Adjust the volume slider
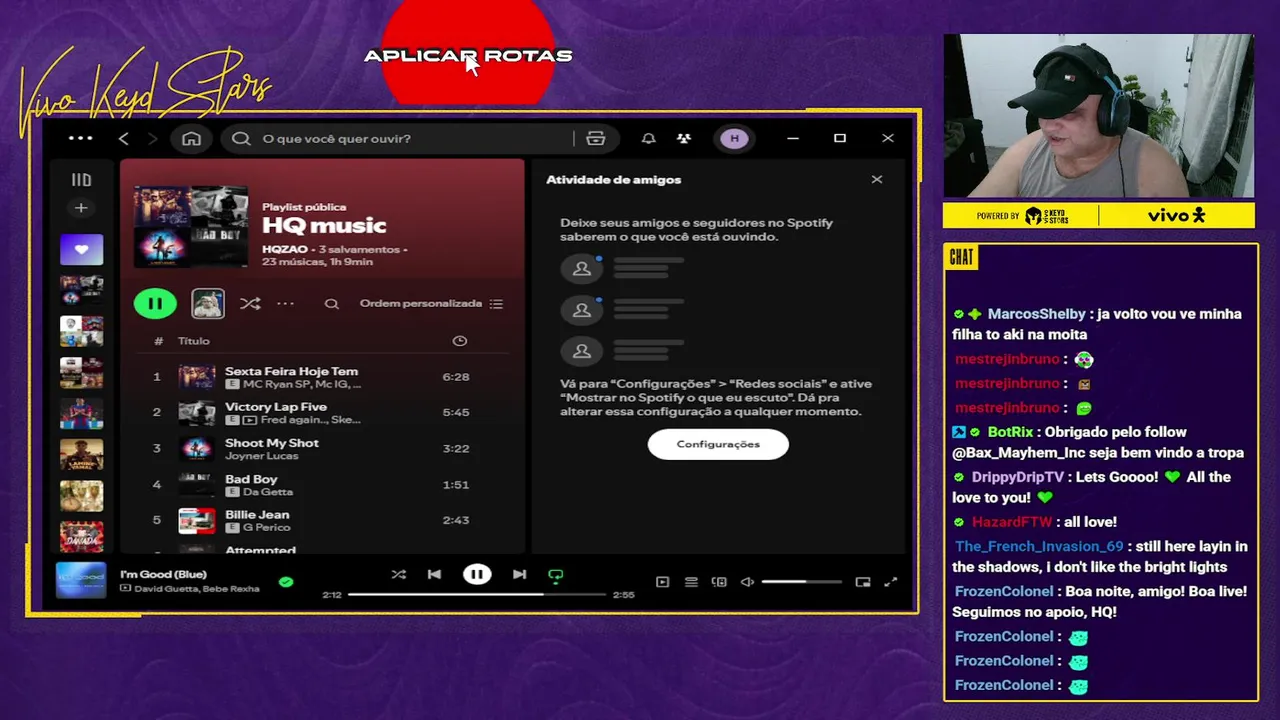The height and width of the screenshot is (720, 1280). [801, 582]
